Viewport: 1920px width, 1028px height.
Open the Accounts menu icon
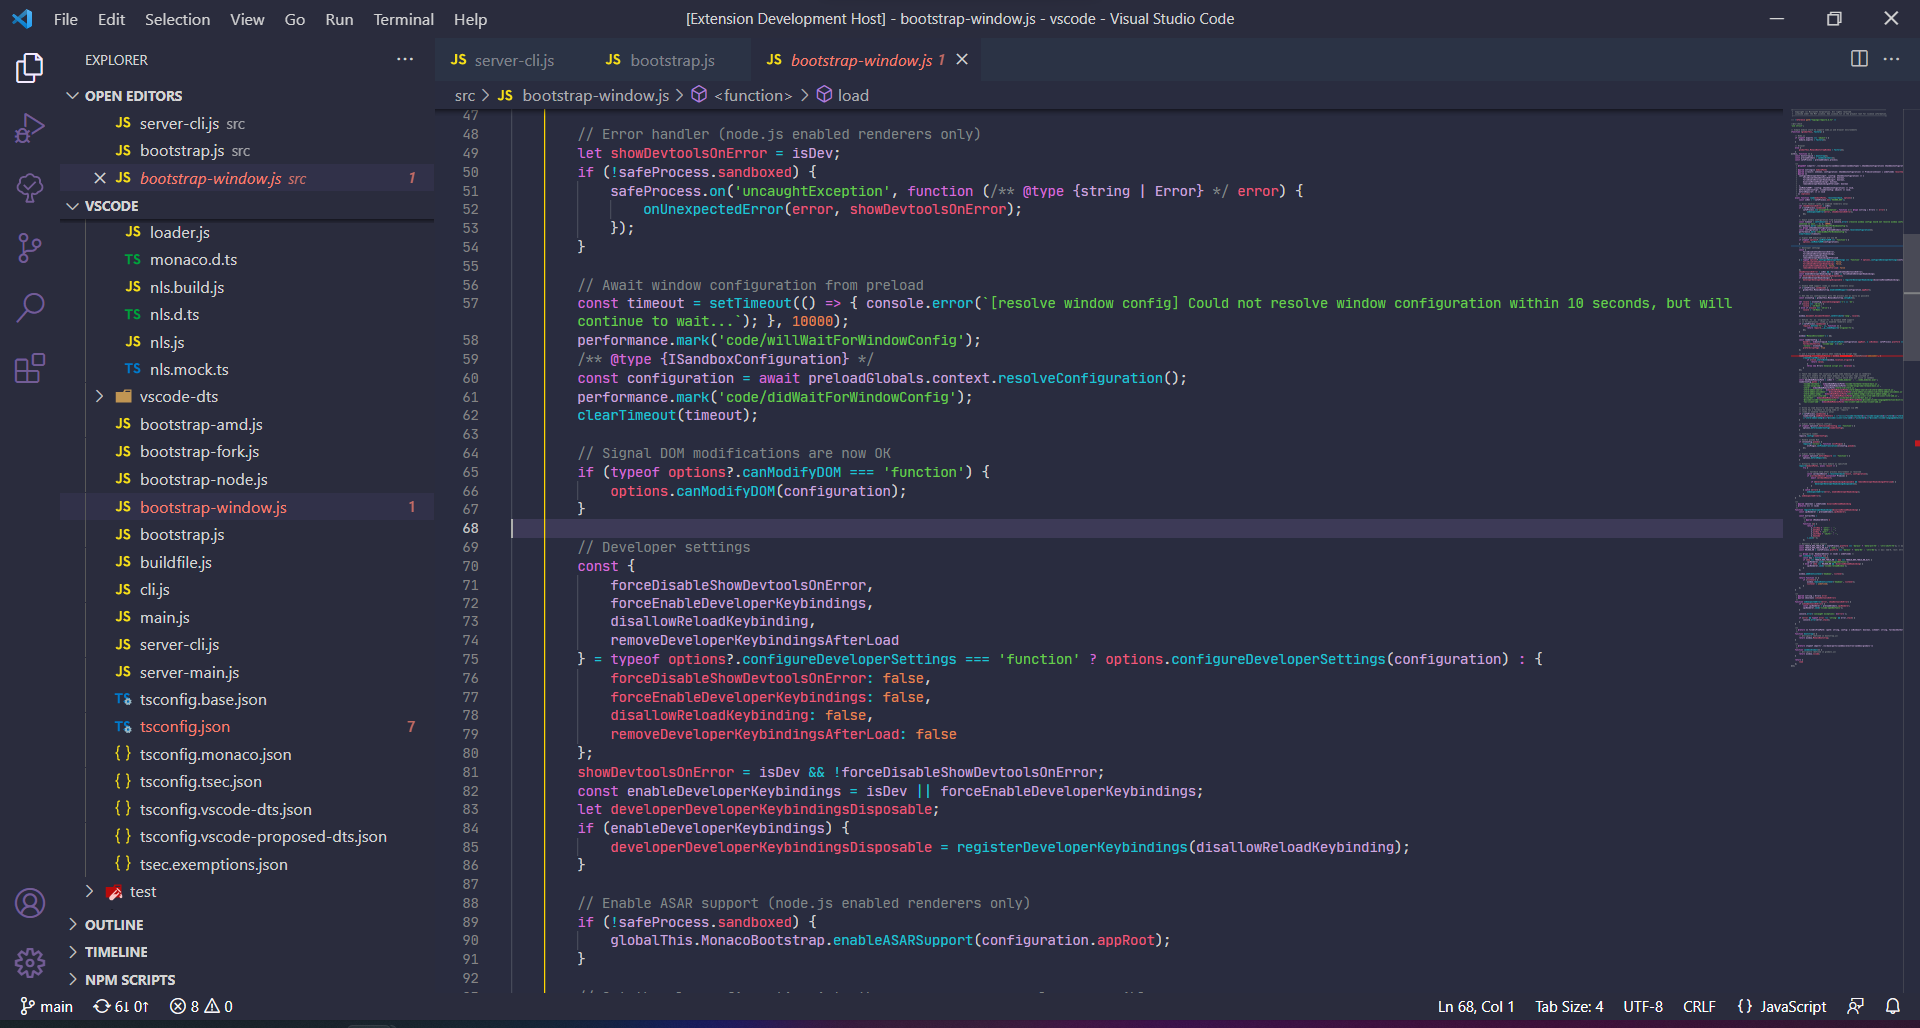(30, 903)
